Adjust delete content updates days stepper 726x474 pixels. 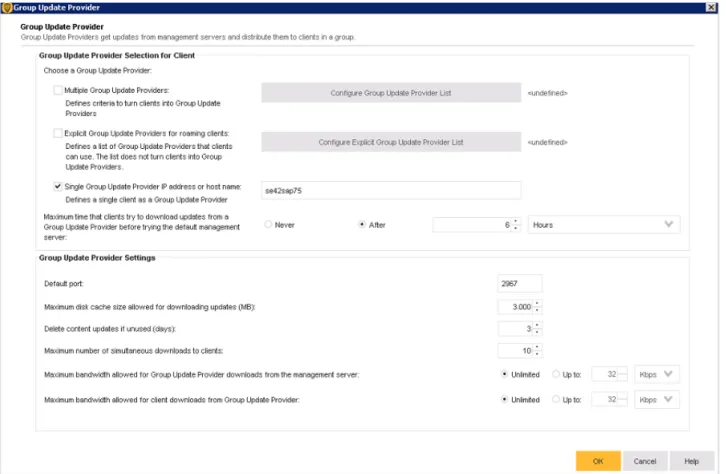pyautogui.click(x=537, y=329)
